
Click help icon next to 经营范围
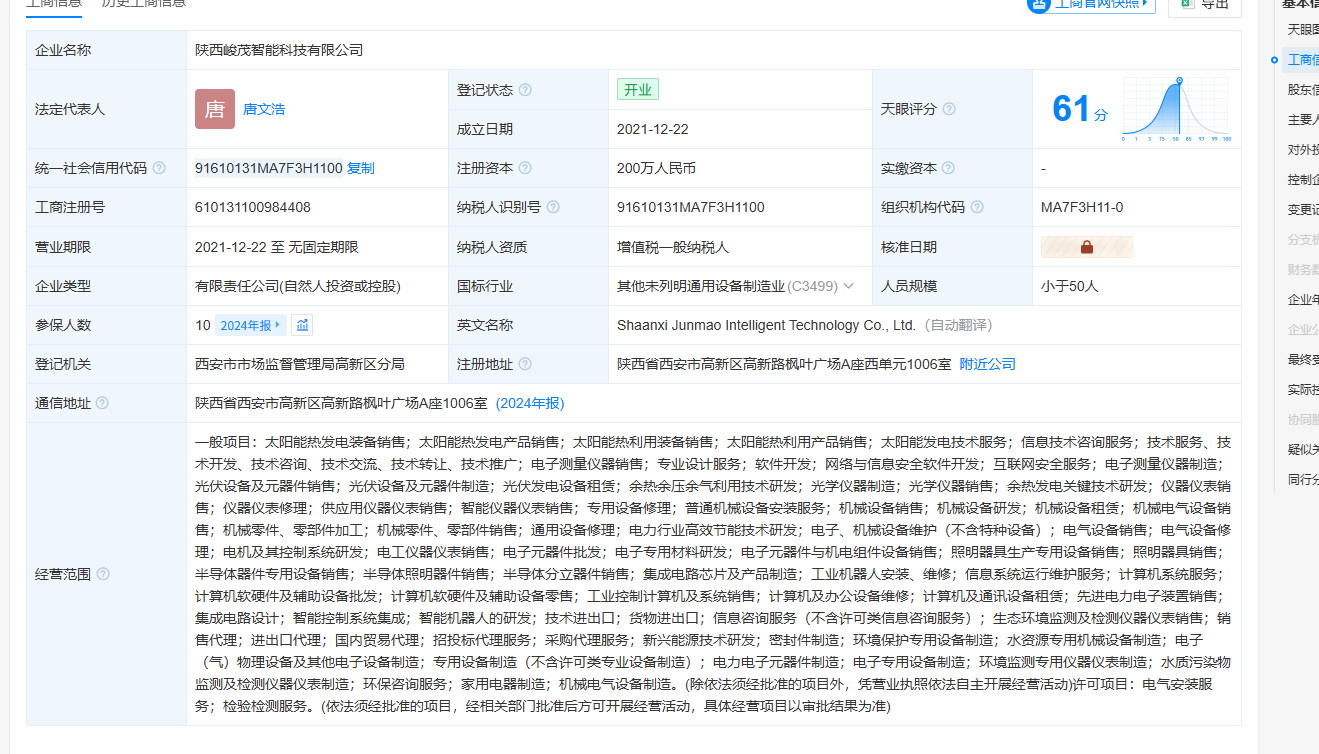(103, 574)
